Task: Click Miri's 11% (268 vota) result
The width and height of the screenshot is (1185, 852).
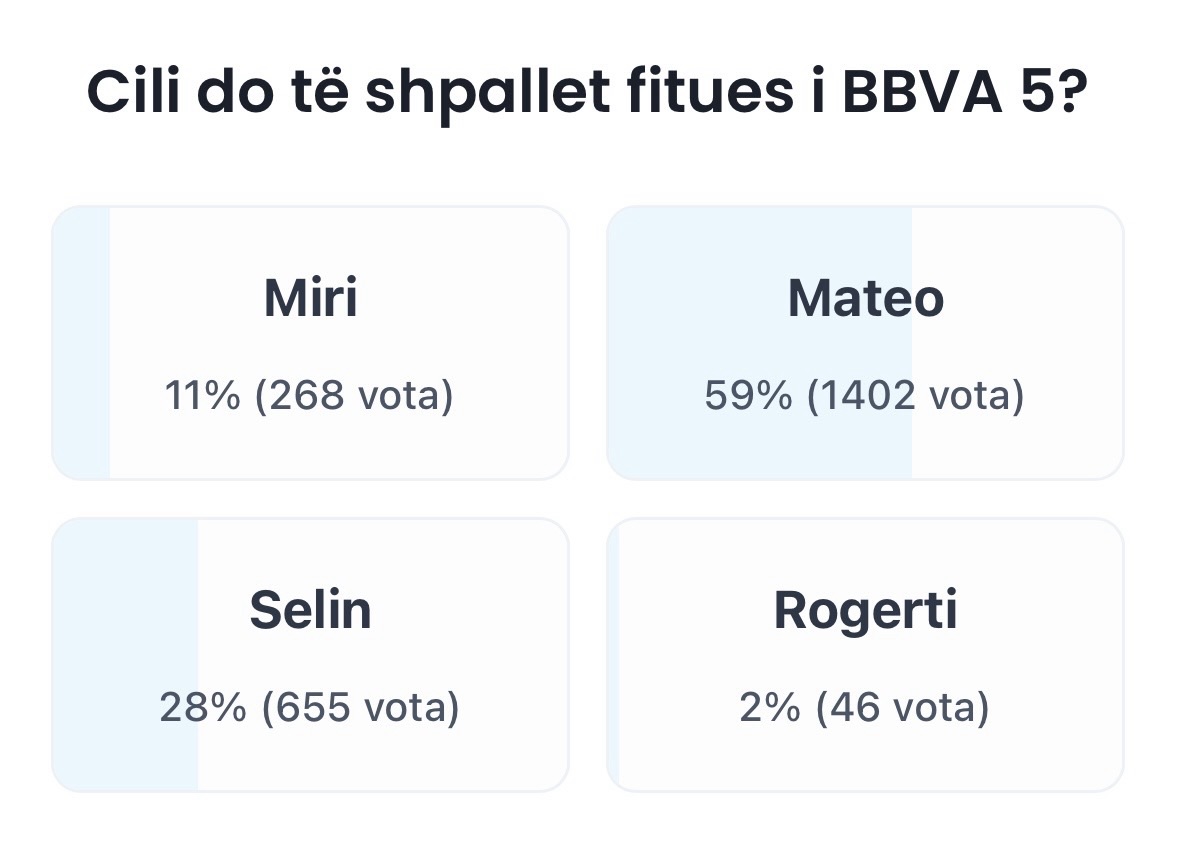Action: pos(309,396)
